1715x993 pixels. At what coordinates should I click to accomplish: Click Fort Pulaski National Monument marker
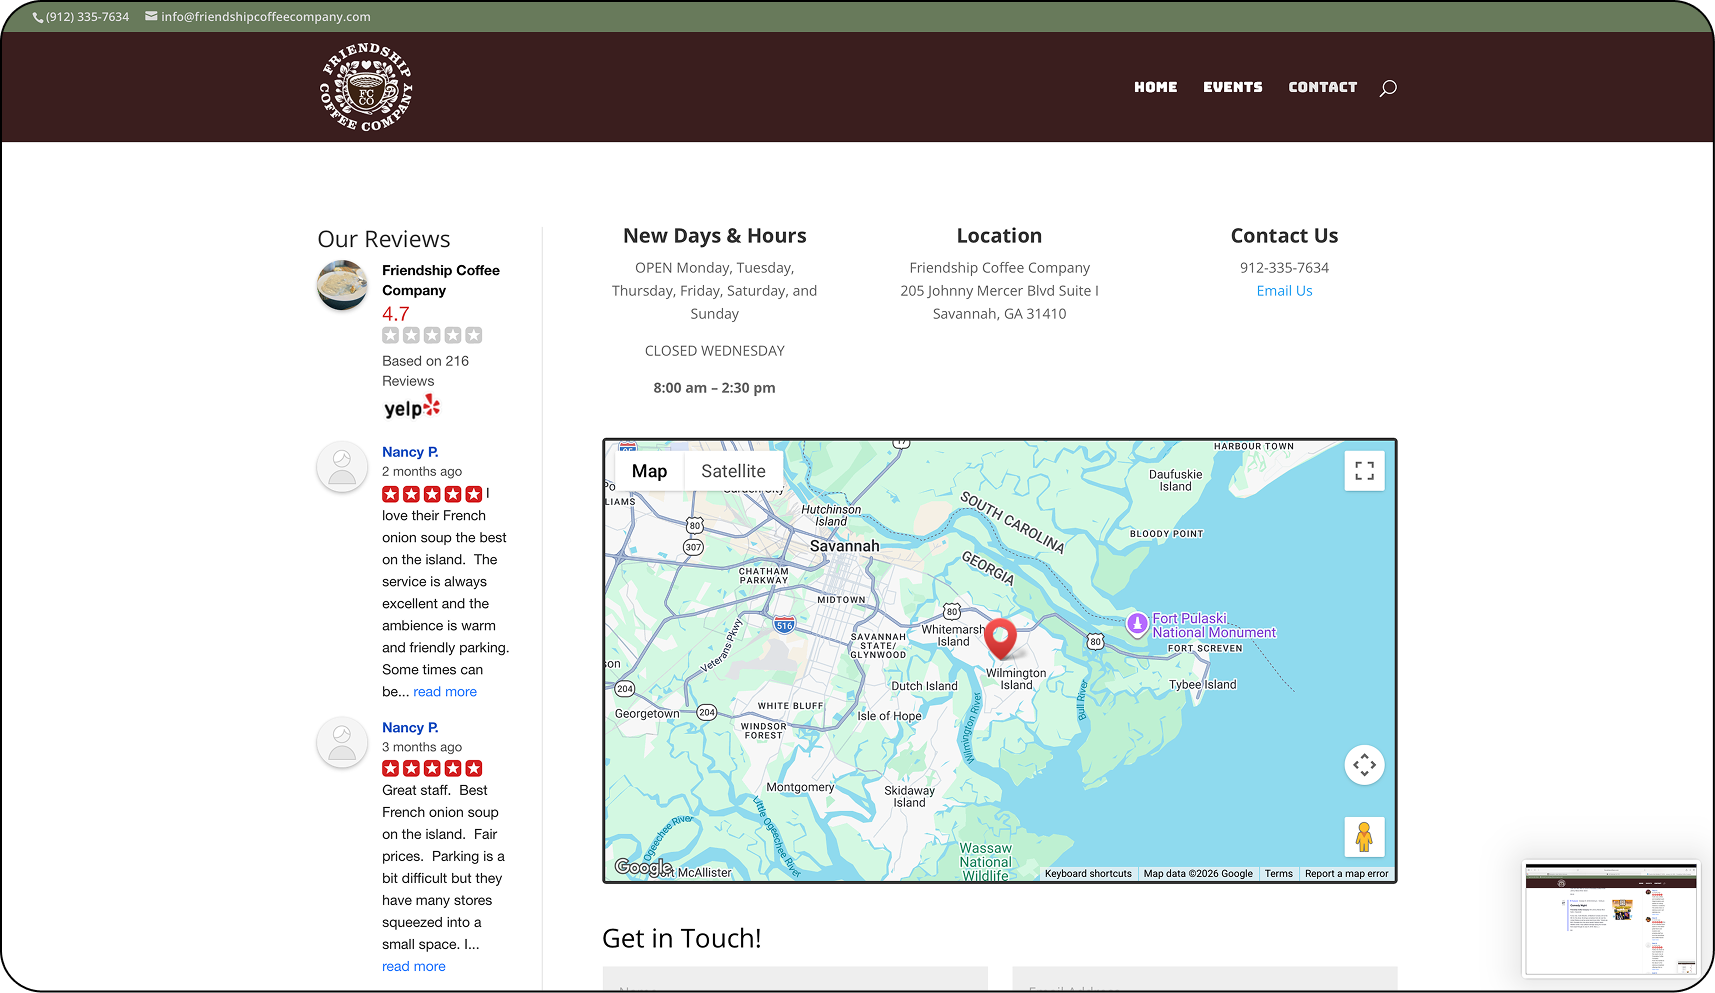click(1137, 624)
